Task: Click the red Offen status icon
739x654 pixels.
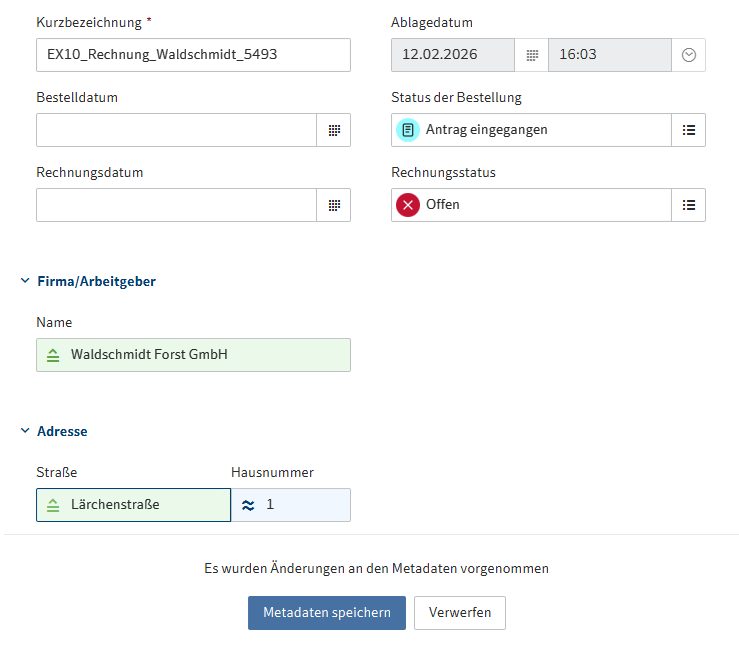Action: click(x=408, y=205)
